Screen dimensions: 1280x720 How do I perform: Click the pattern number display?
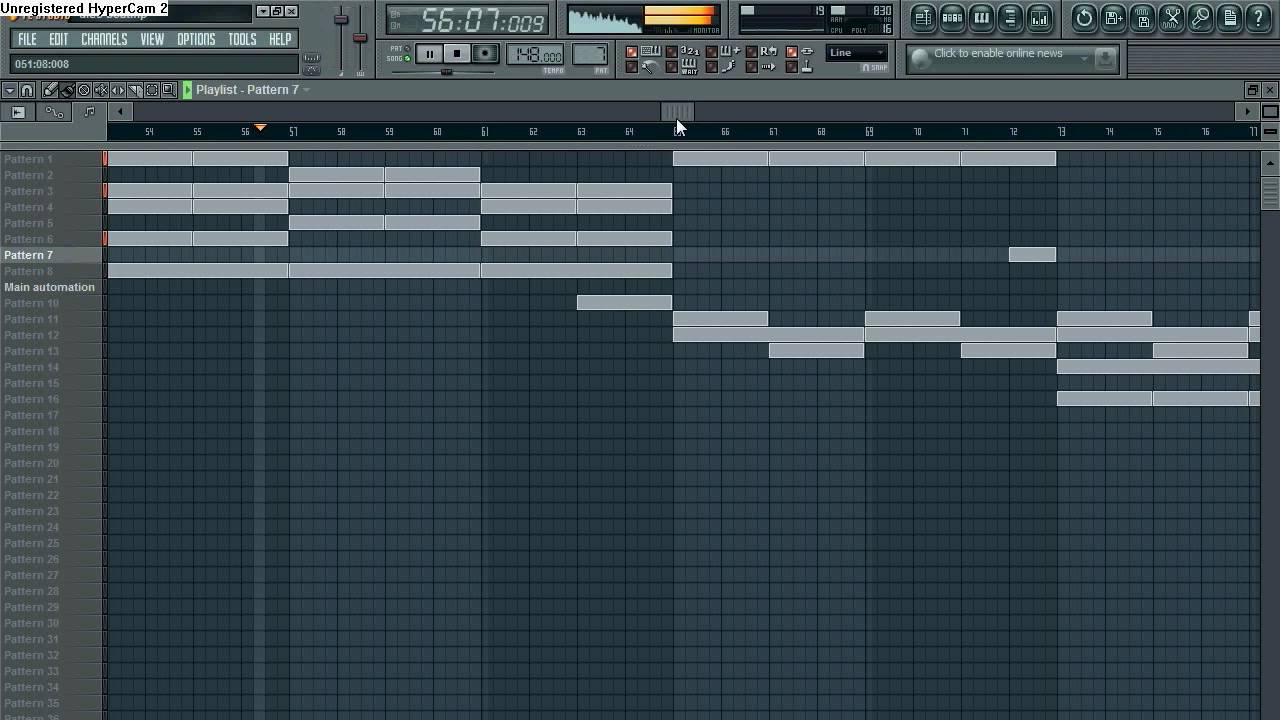point(590,55)
